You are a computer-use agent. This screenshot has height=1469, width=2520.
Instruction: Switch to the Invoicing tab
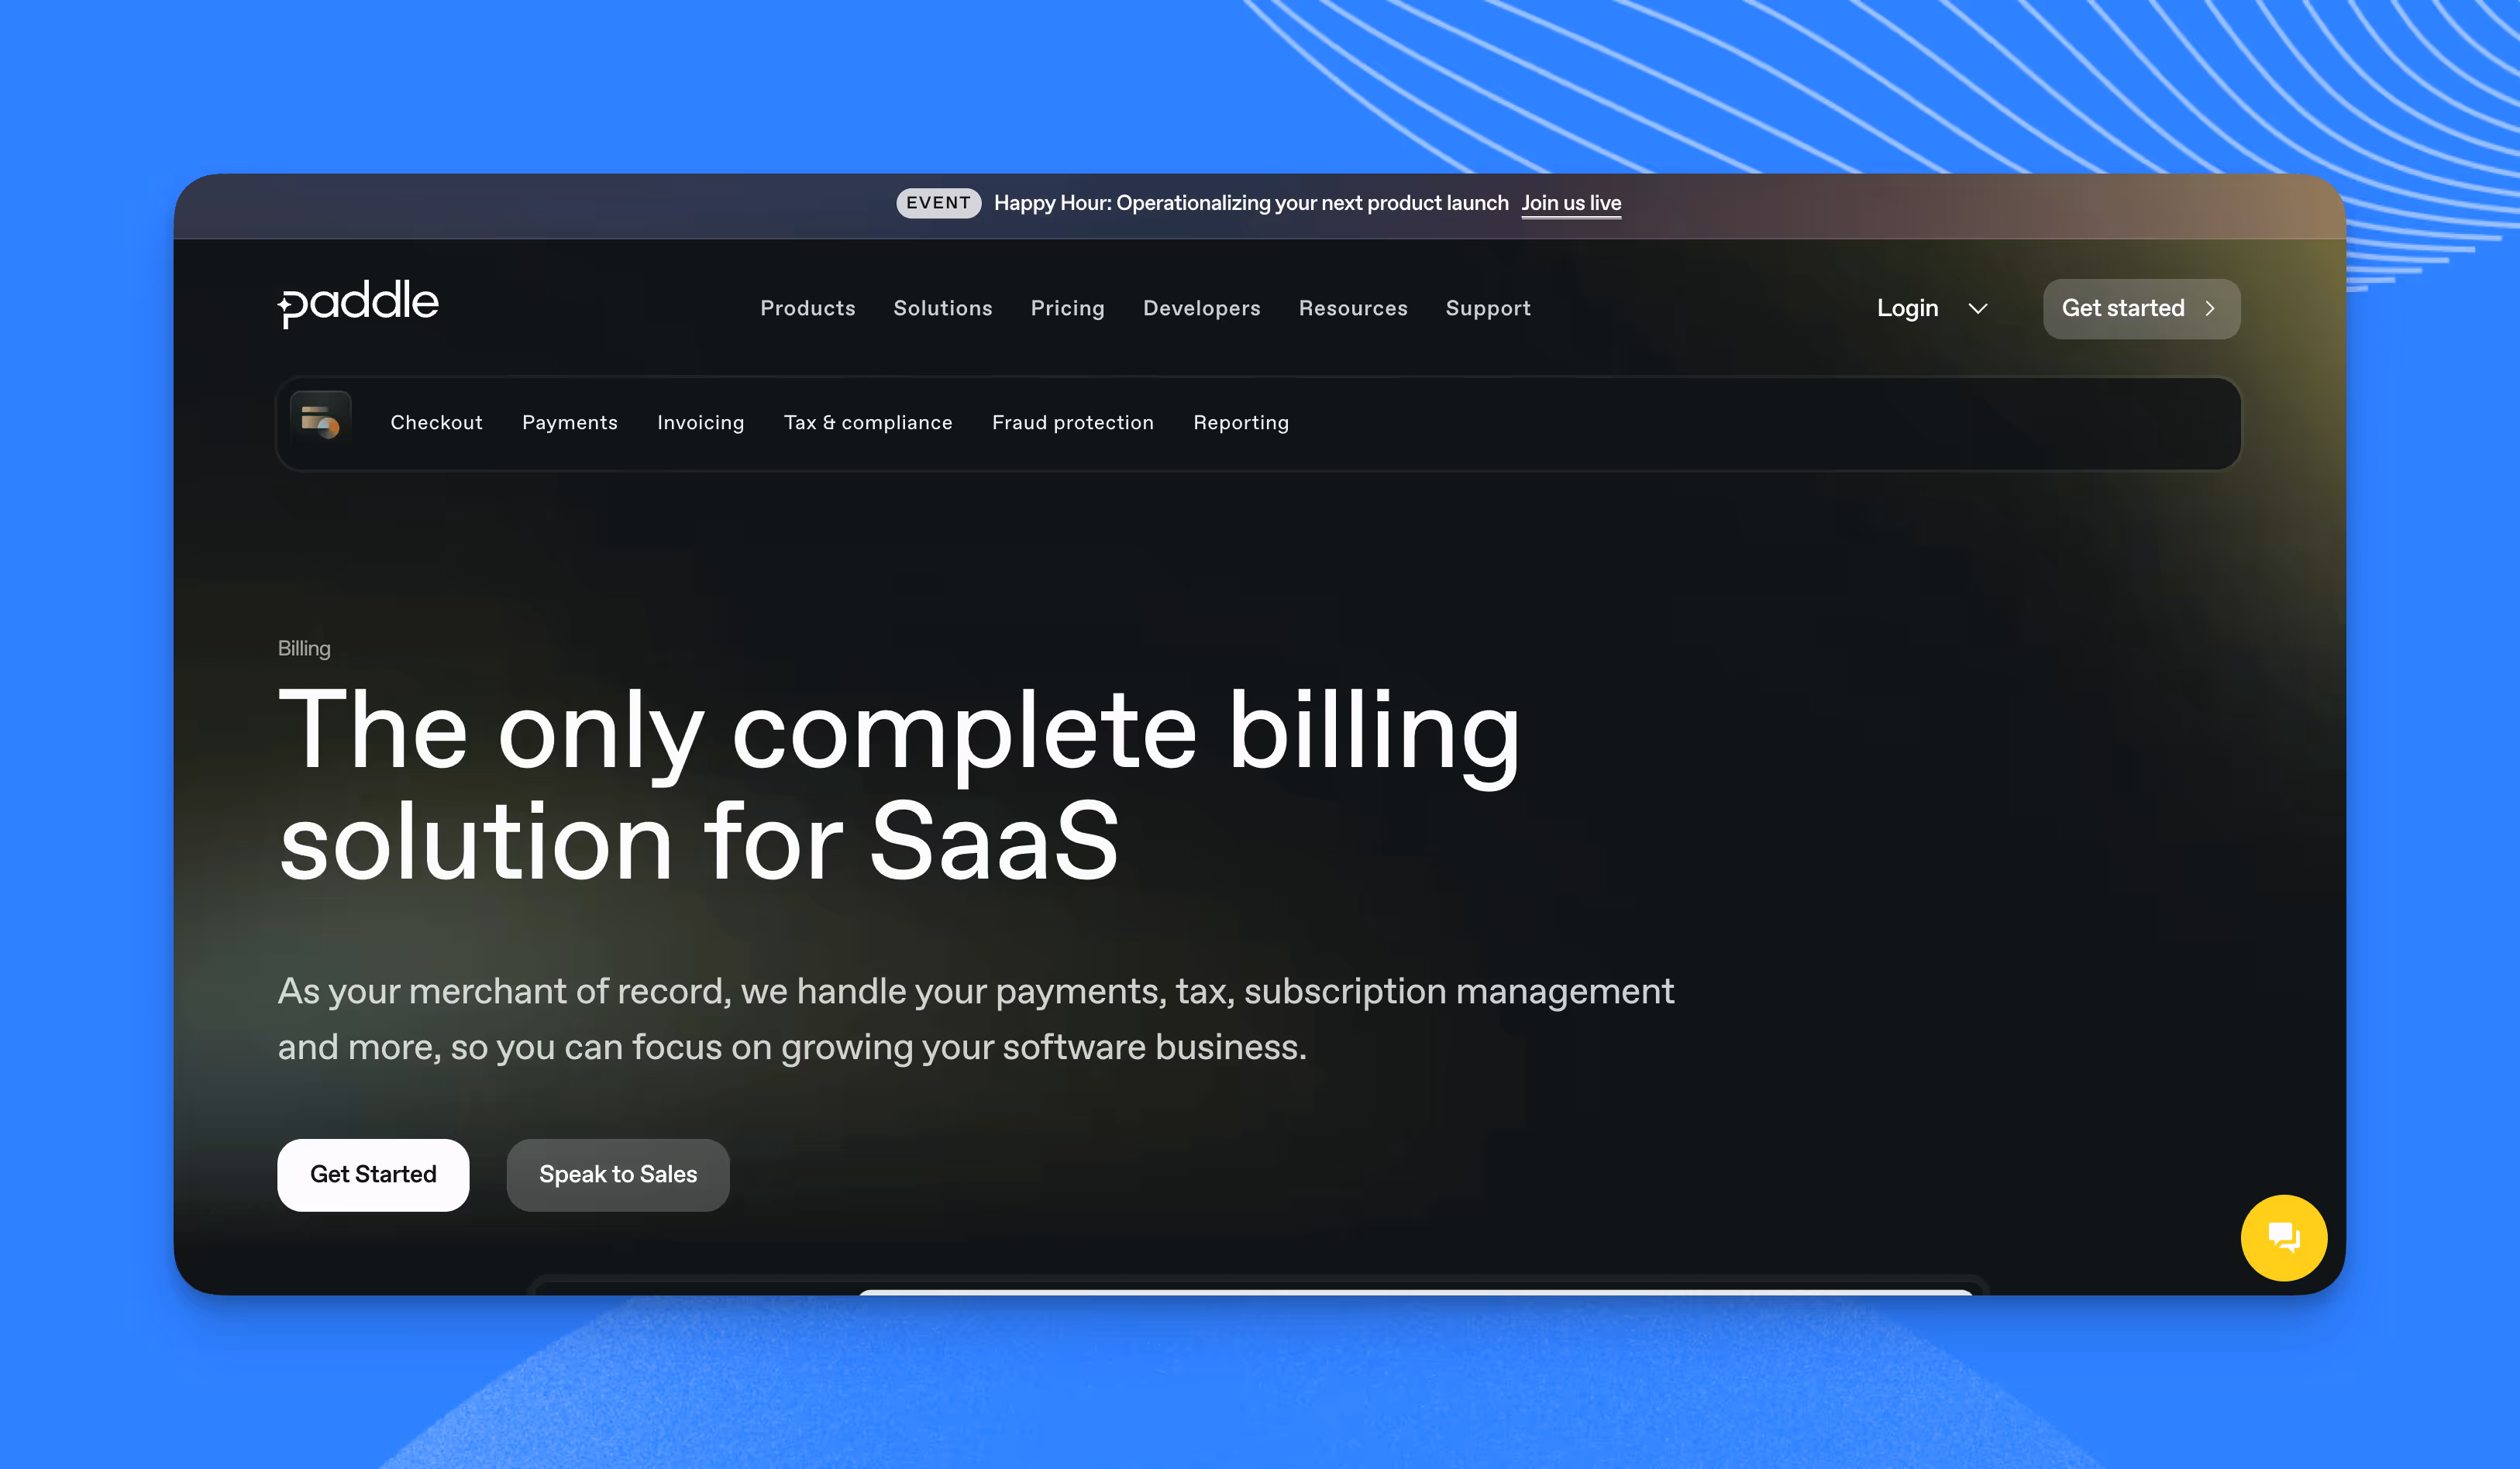pos(700,423)
